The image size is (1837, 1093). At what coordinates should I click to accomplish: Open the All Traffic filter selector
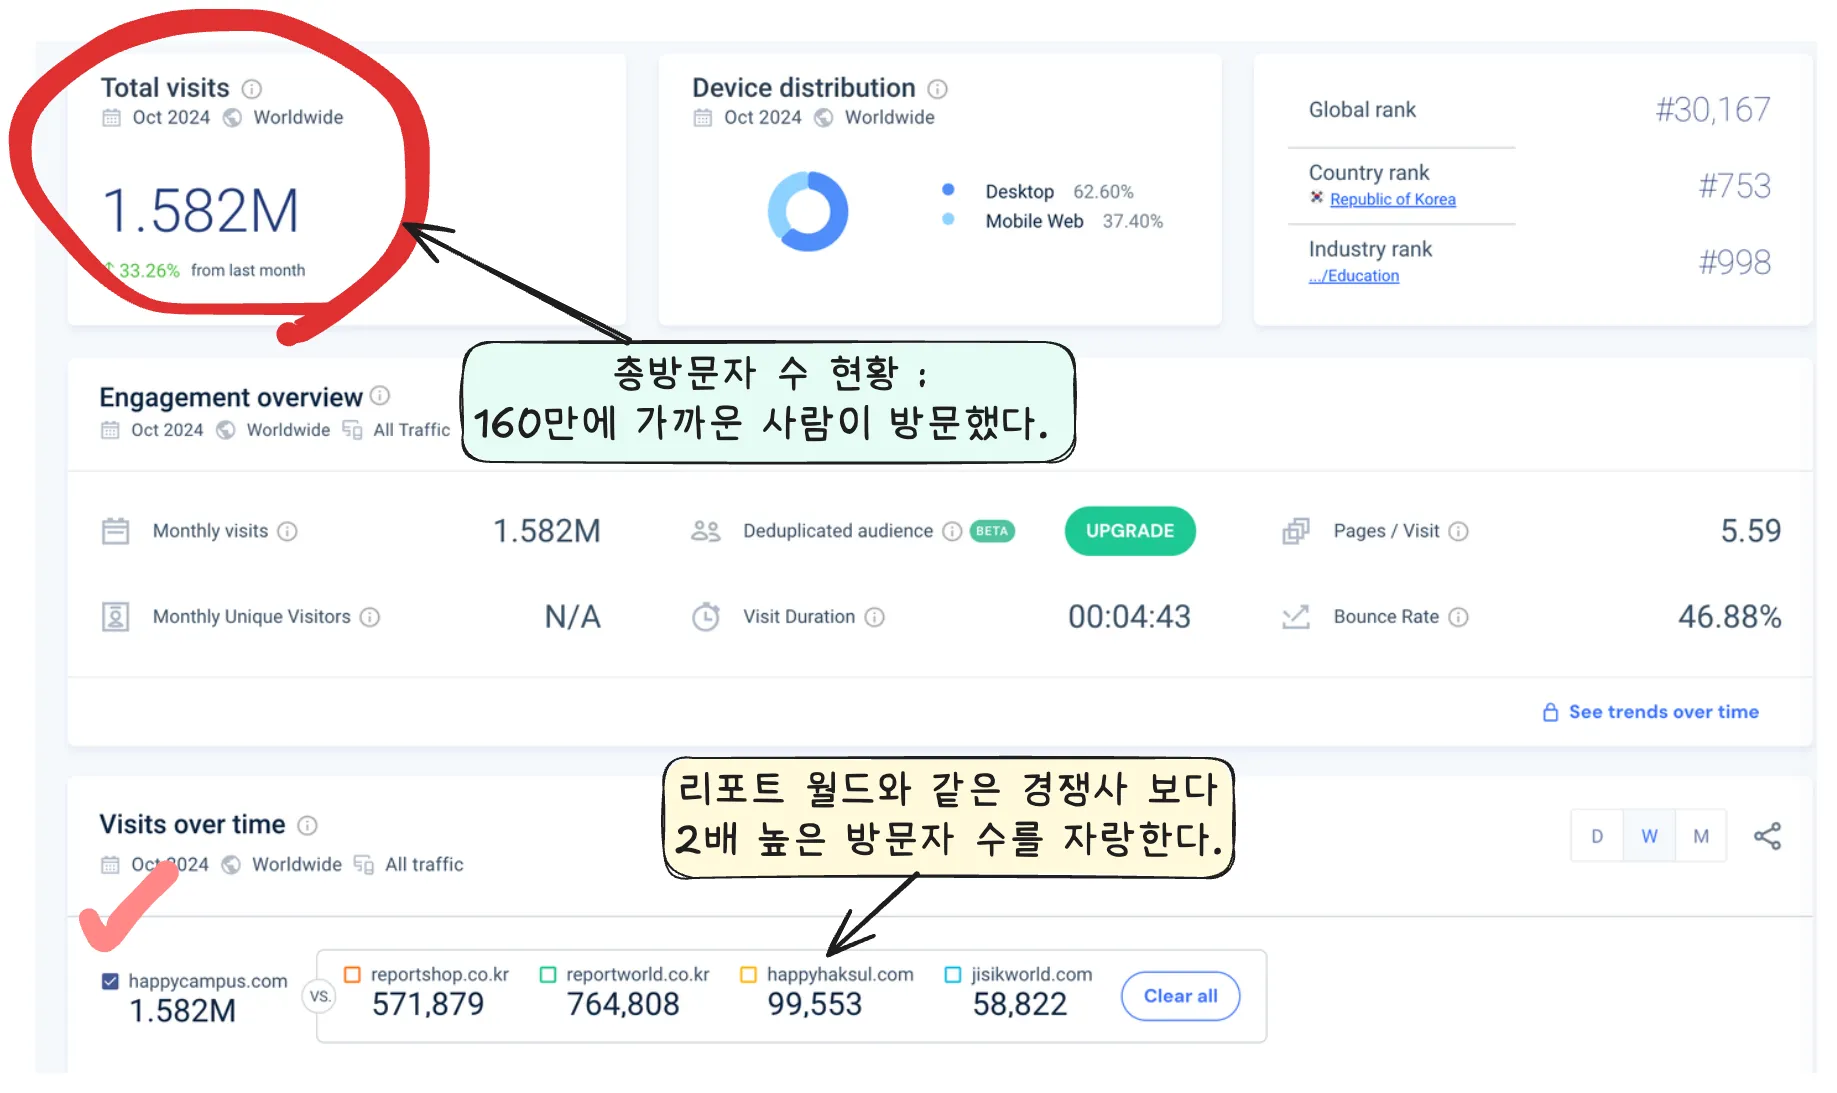point(410,430)
